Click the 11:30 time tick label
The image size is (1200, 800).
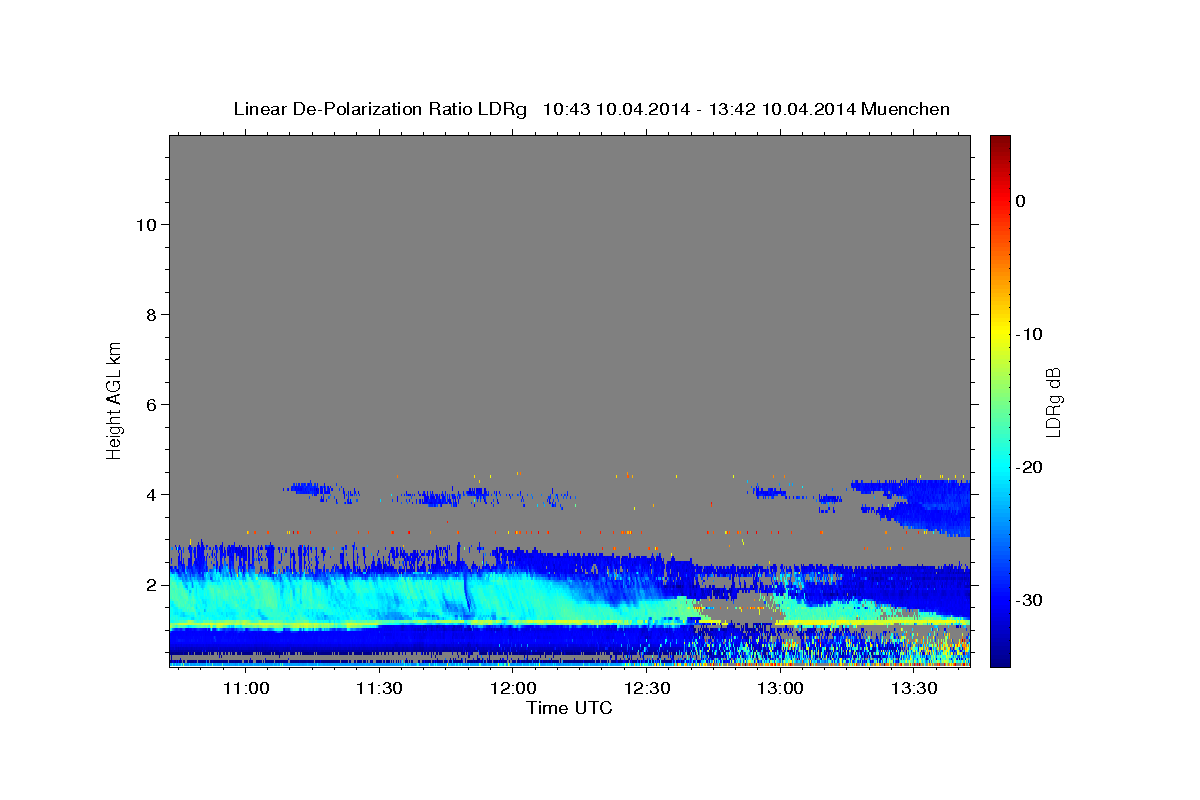click(380, 688)
